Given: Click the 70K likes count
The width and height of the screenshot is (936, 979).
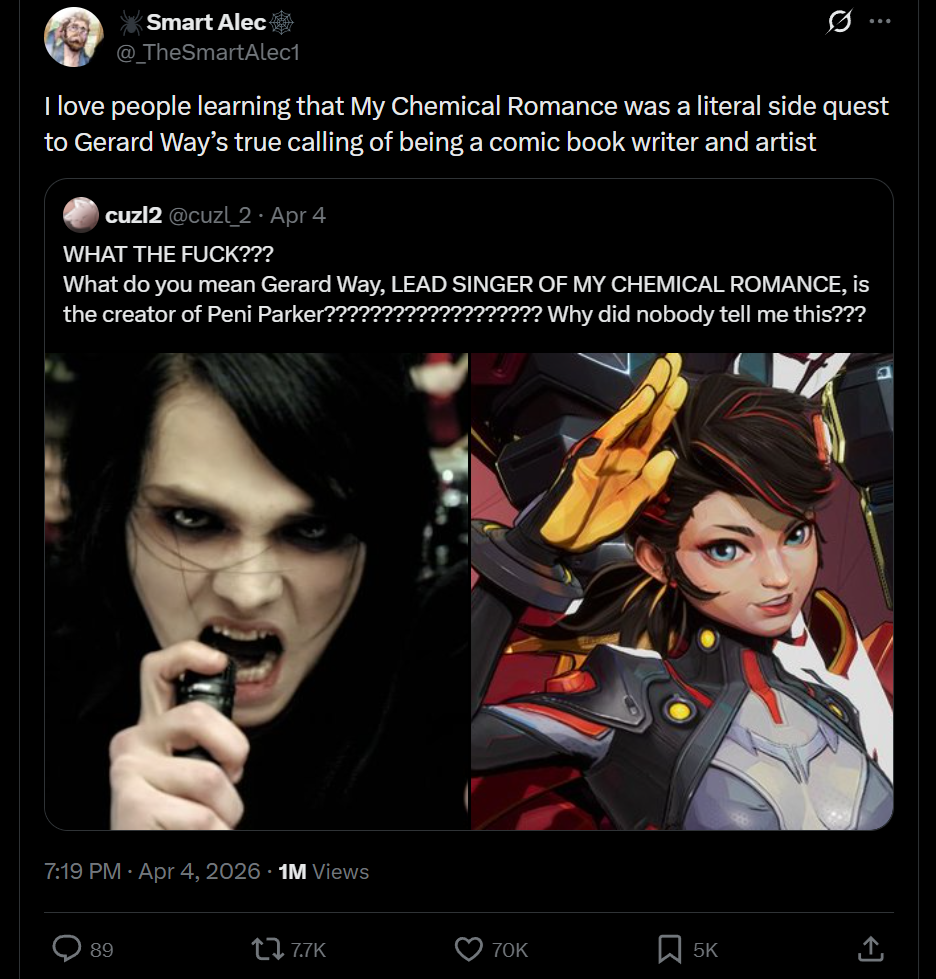Looking at the screenshot, I should point(510,950).
